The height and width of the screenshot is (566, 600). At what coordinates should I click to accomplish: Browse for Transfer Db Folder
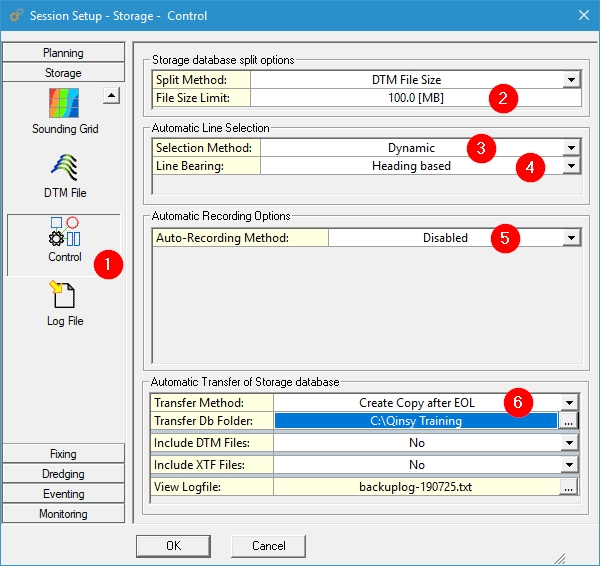(569, 422)
